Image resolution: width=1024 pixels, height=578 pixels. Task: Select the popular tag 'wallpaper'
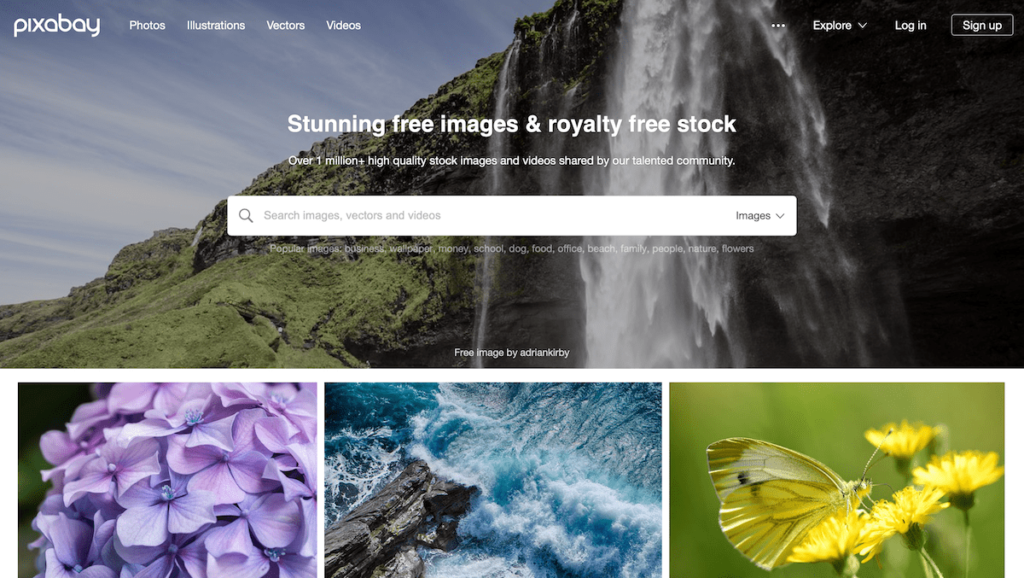click(x=411, y=249)
